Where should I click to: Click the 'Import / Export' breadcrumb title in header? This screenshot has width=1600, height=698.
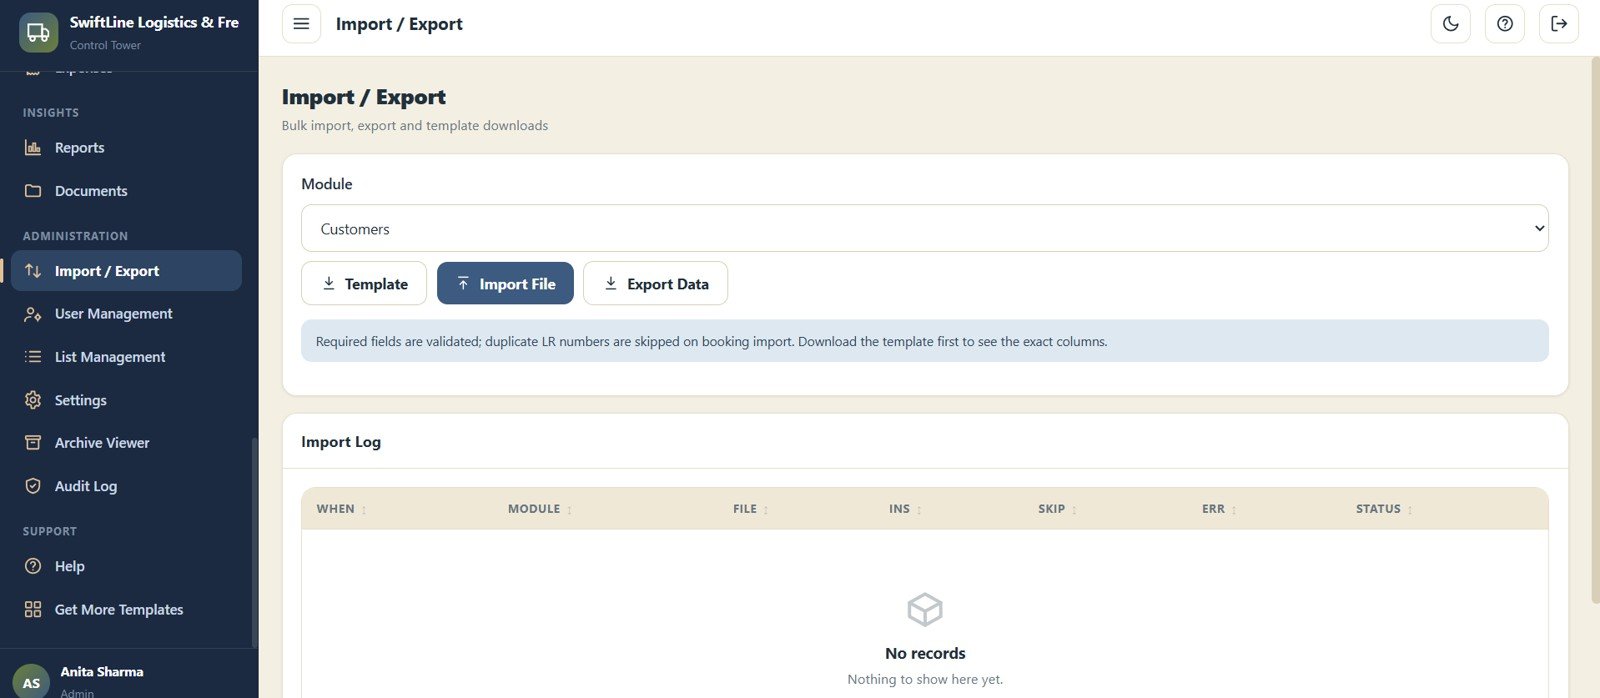(x=399, y=24)
